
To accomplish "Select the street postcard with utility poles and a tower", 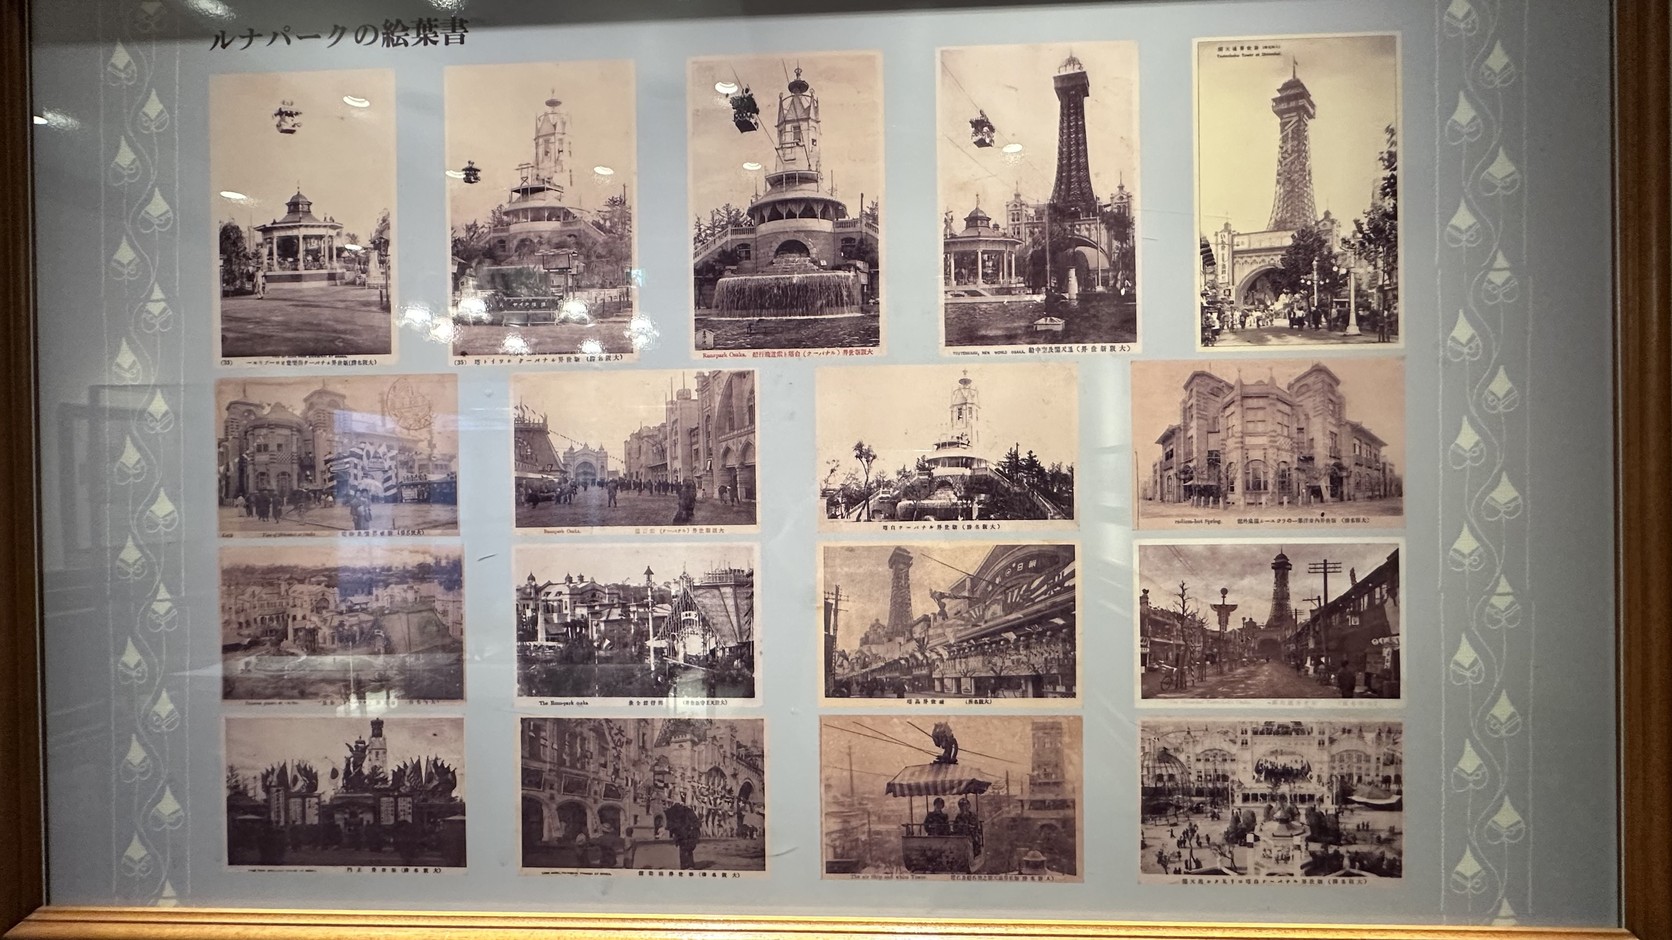I will pos(1270,622).
